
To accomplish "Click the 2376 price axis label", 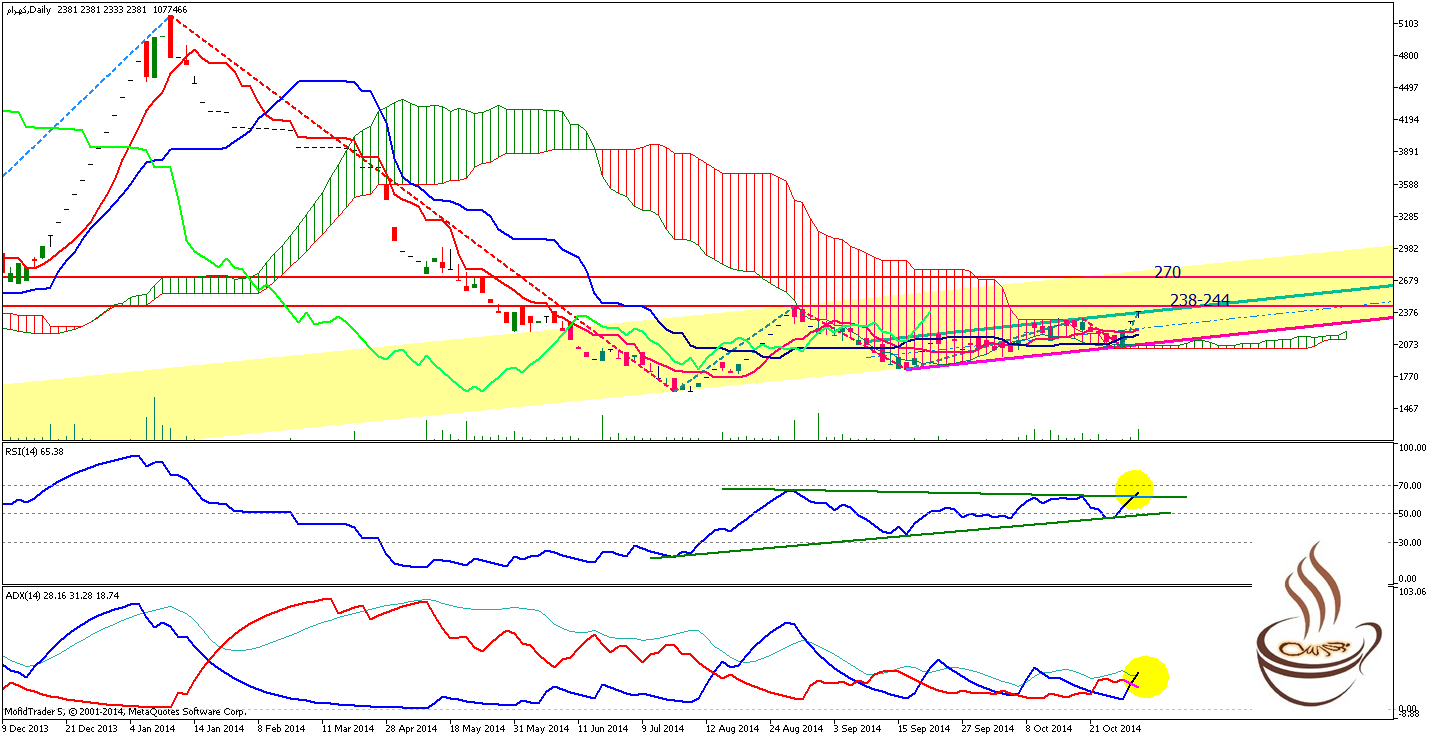I will click(1410, 312).
